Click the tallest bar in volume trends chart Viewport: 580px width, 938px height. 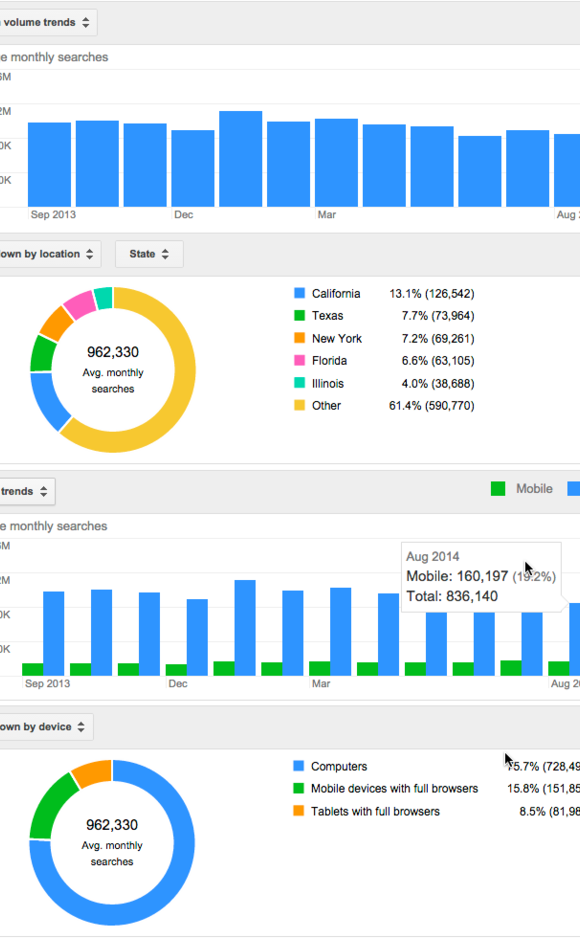pyautogui.click(x=241, y=159)
